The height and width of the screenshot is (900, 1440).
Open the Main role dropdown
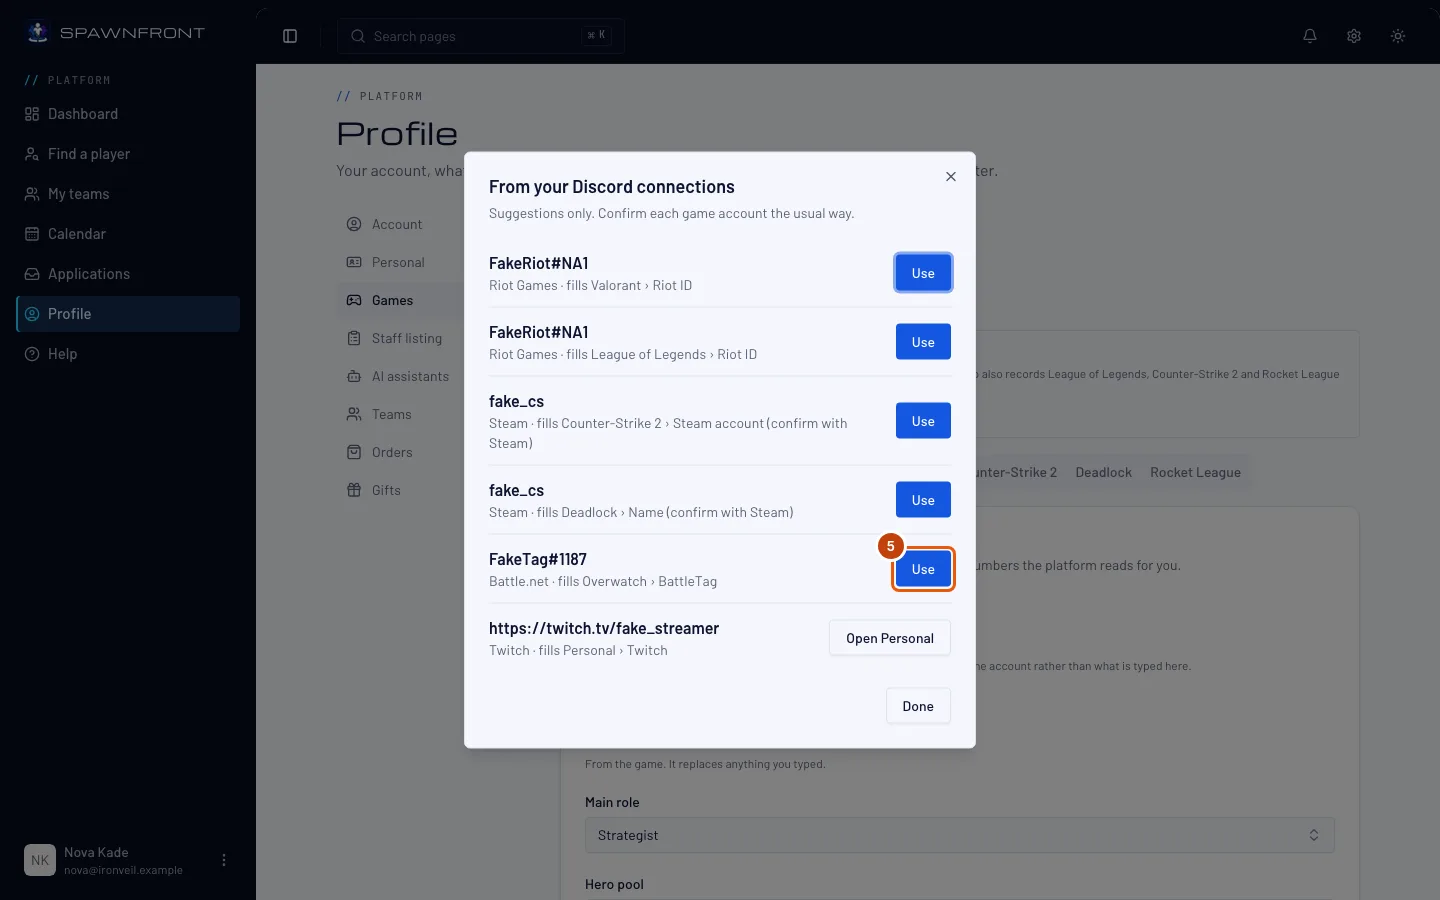point(960,835)
